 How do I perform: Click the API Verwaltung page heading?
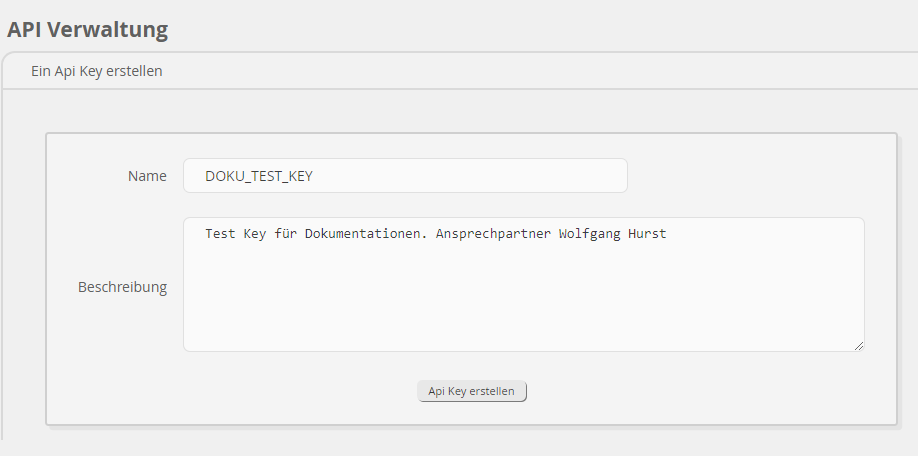87,29
